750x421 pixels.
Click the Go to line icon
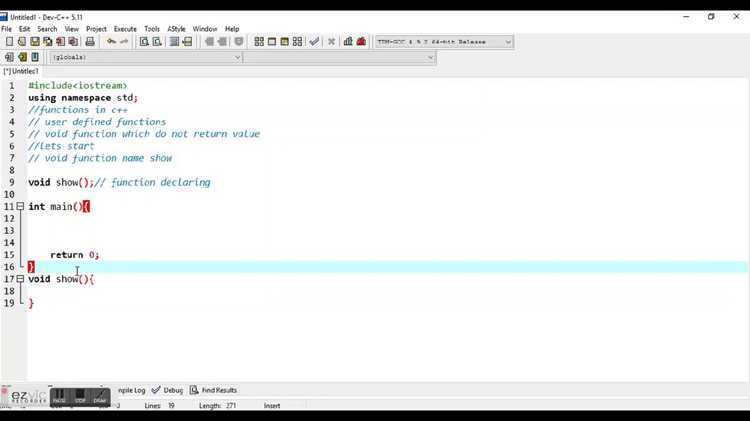click(188, 42)
